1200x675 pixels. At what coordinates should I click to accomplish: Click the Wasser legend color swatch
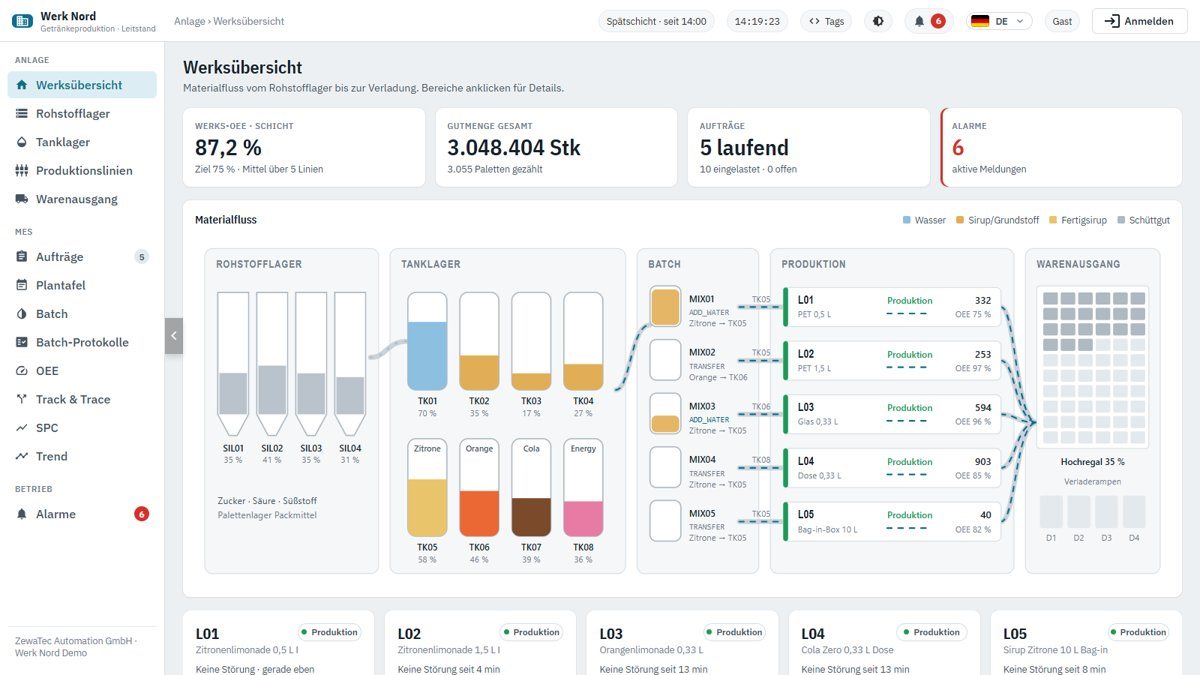(907, 220)
